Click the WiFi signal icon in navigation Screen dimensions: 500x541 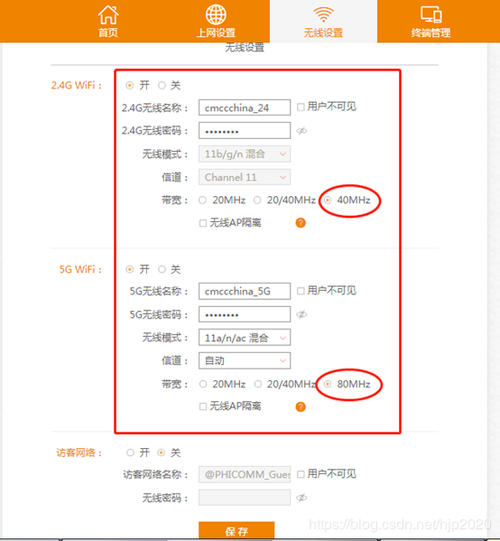[323, 14]
